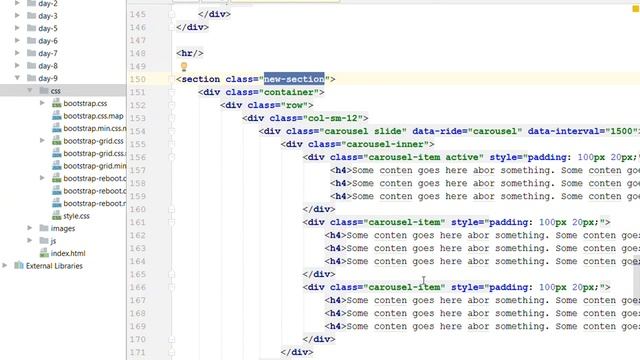The height and width of the screenshot is (360, 640).
Task: Click the <hr/> tag on line 148
Action: (x=190, y=53)
